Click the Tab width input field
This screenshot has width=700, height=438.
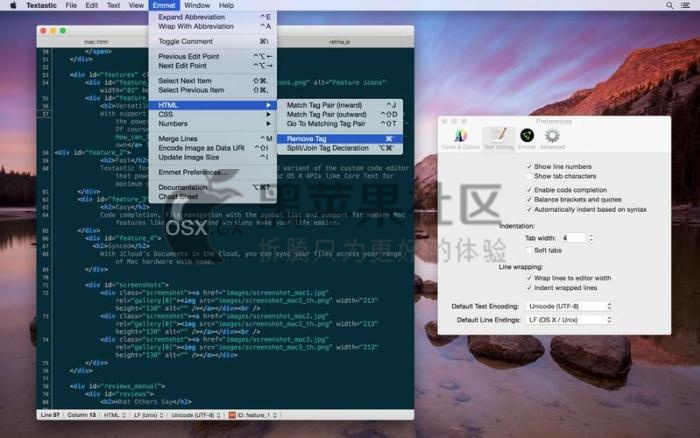coord(573,238)
